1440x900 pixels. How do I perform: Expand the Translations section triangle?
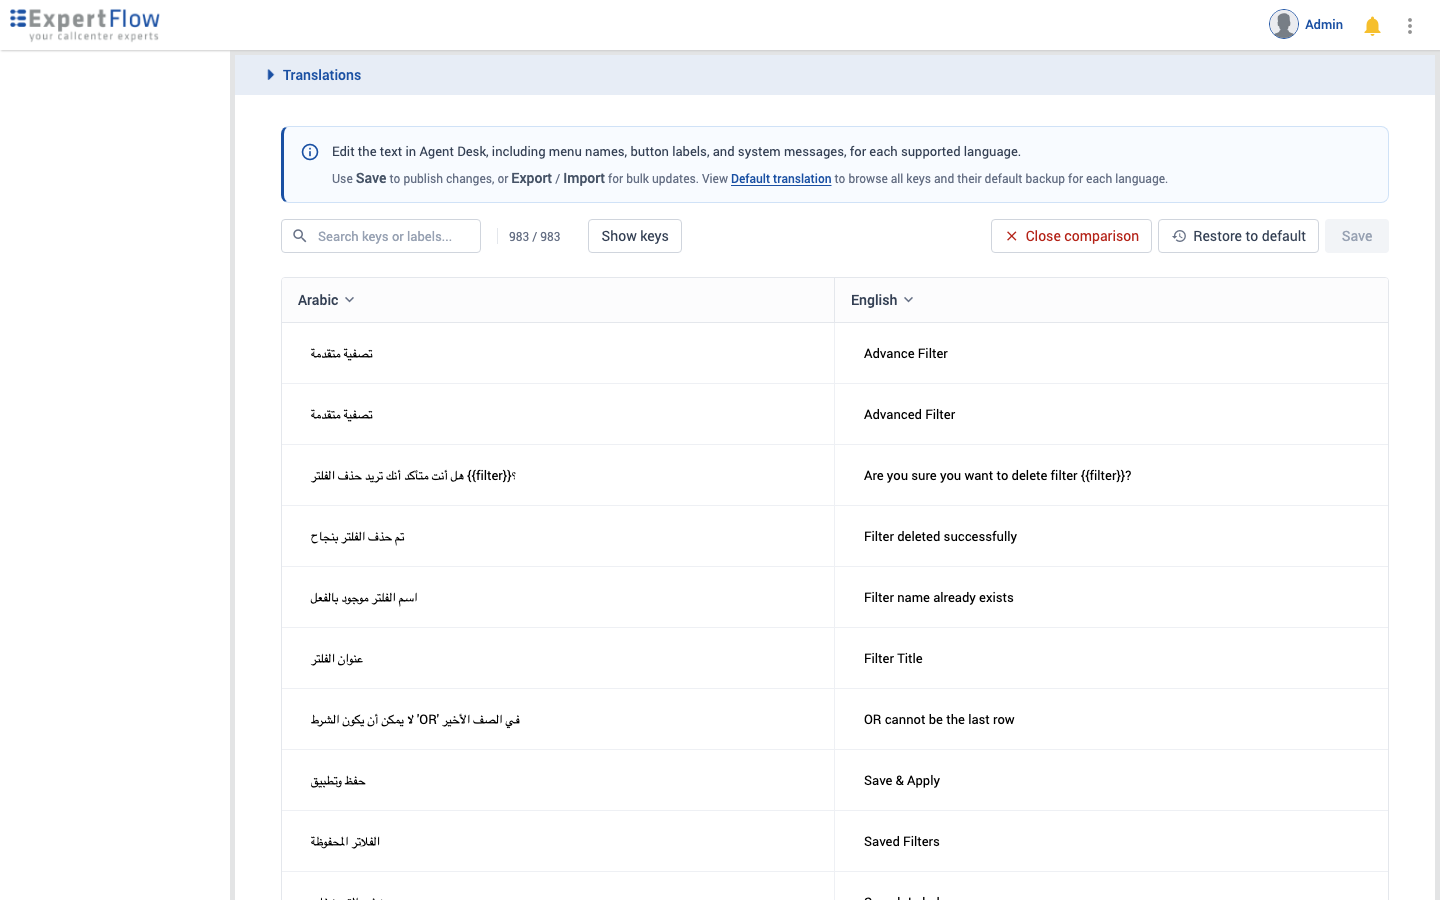tap(270, 75)
